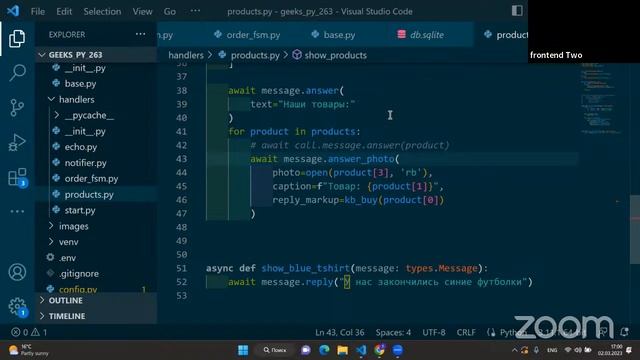640x360 pixels.
Task: Expand the images folder
Action: 73,226
